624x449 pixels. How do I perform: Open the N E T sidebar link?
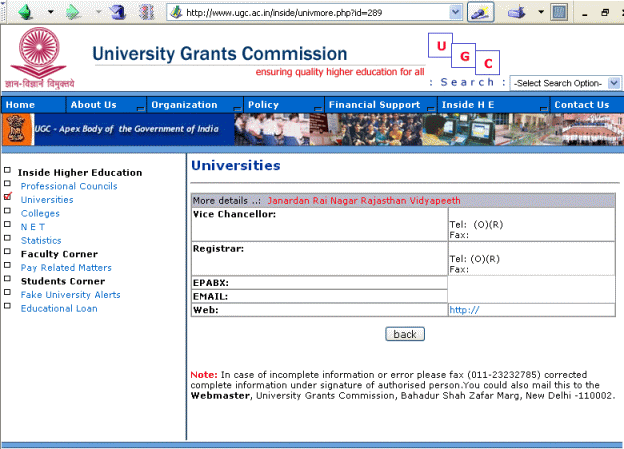coord(33,227)
